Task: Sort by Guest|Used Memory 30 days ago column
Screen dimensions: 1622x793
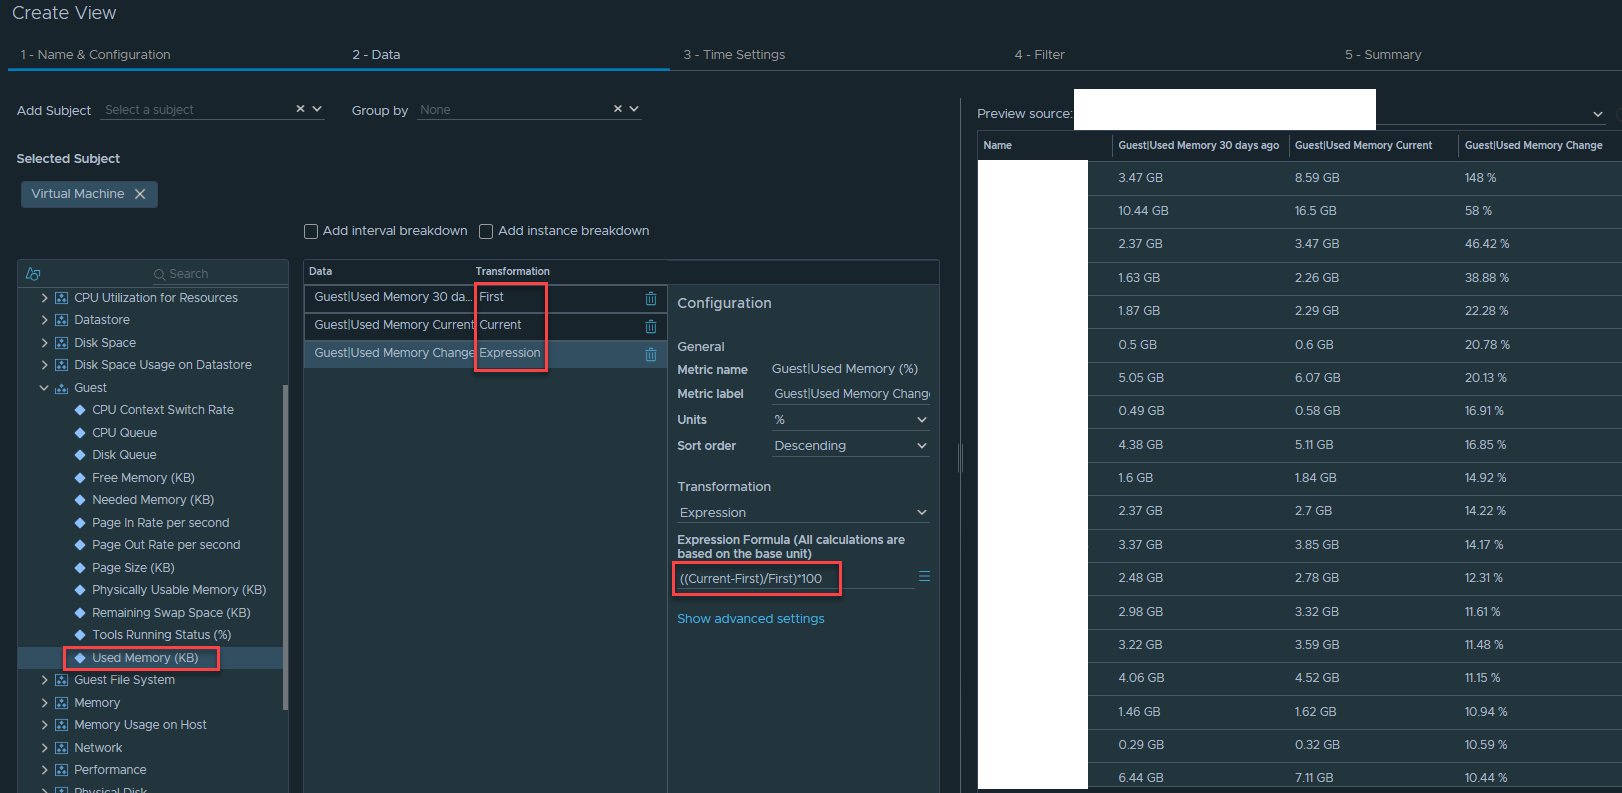Action: point(1198,146)
